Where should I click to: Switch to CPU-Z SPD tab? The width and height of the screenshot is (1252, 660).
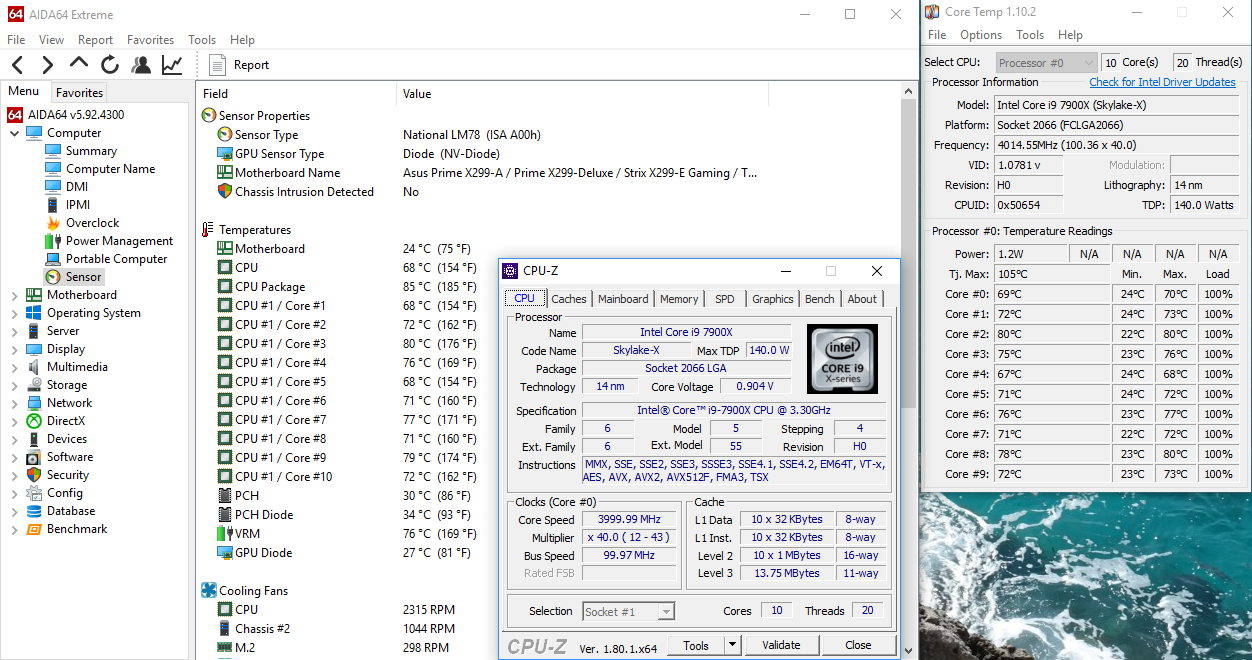[x=725, y=298]
